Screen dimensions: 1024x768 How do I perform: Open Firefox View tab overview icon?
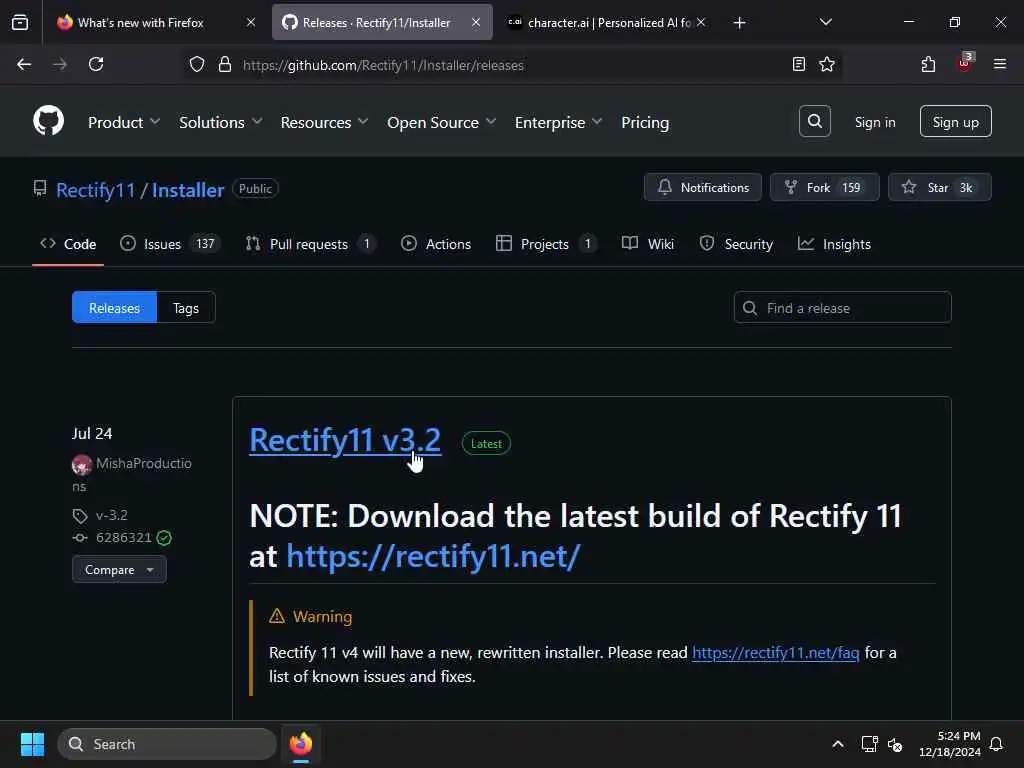pos(20,23)
